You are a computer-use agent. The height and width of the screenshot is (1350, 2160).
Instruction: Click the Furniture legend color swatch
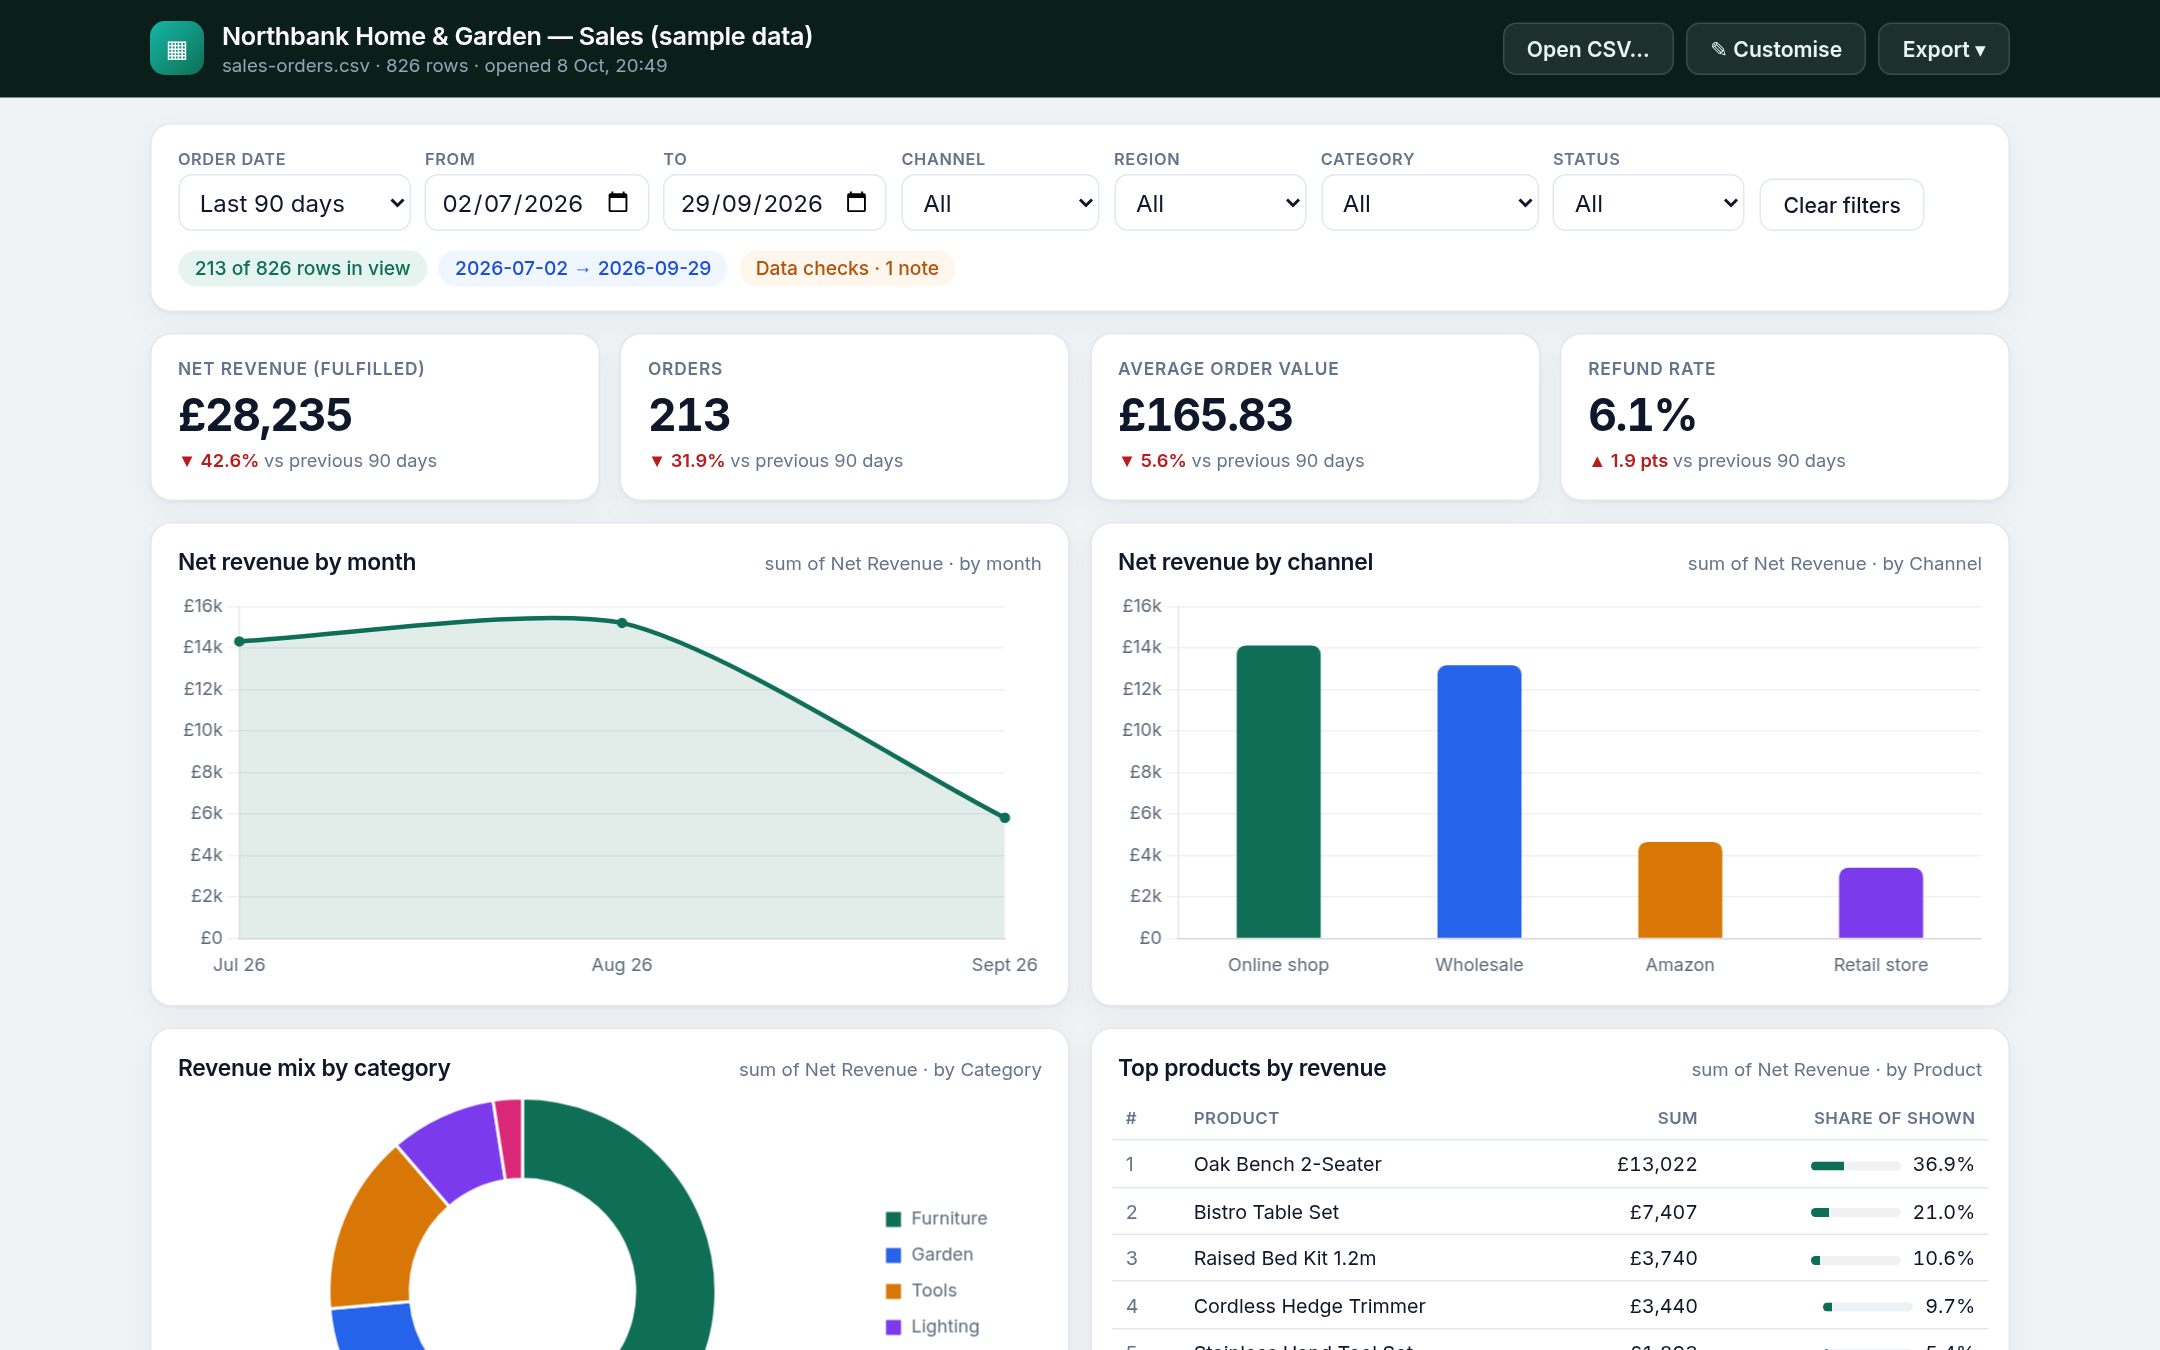click(894, 1219)
